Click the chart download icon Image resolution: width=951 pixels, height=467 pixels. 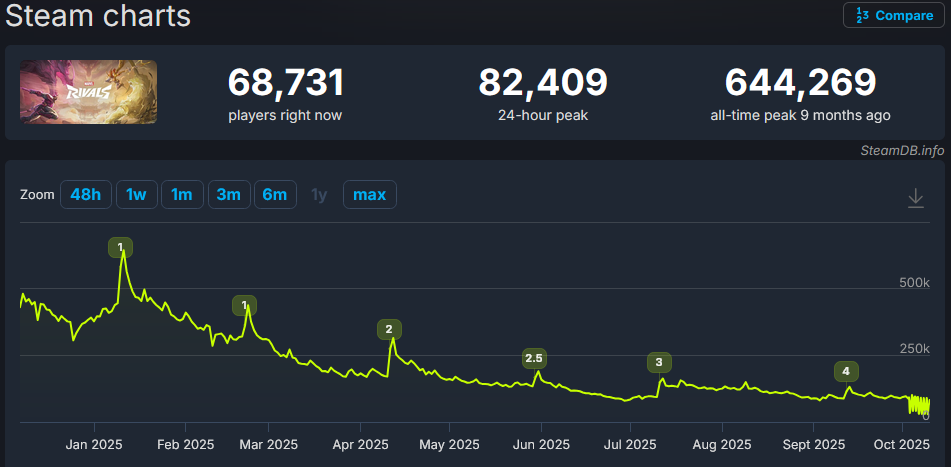pos(915,198)
